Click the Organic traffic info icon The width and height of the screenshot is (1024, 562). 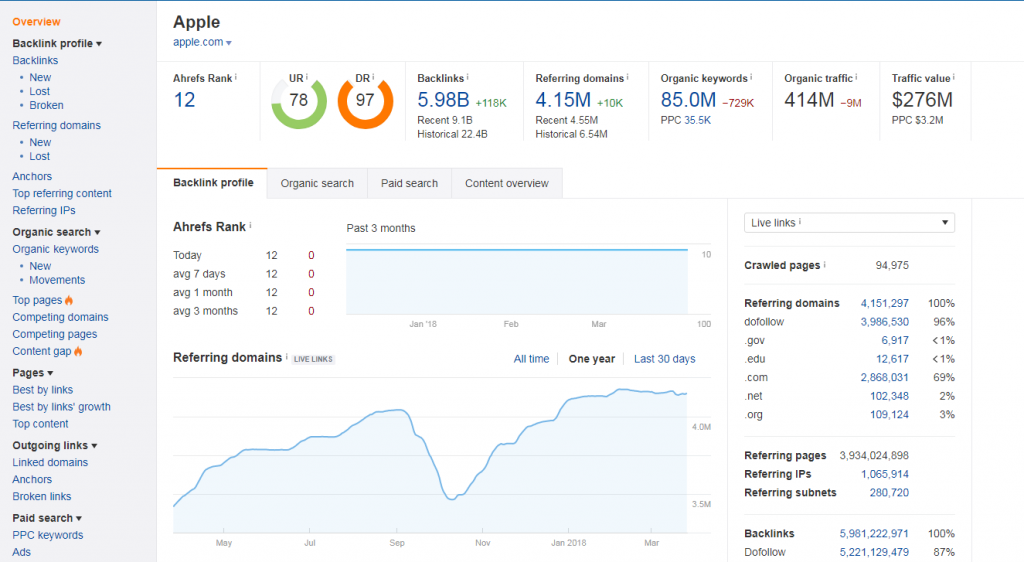[x=856, y=77]
